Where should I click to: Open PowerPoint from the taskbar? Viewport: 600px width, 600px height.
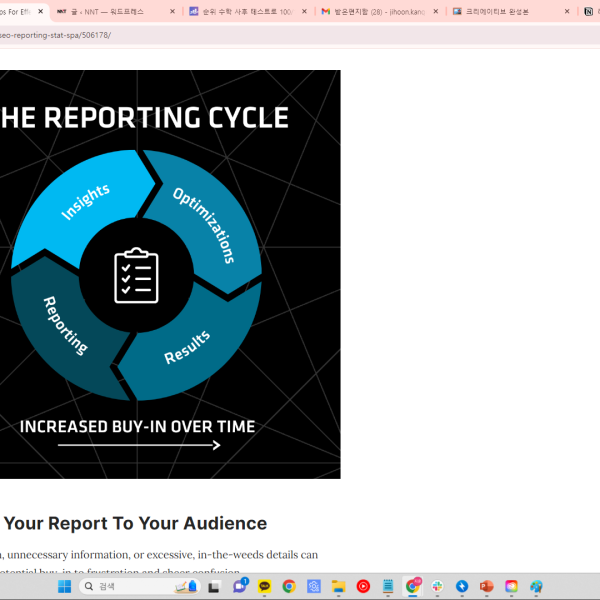pyautogui.click(x=487, y=586)
